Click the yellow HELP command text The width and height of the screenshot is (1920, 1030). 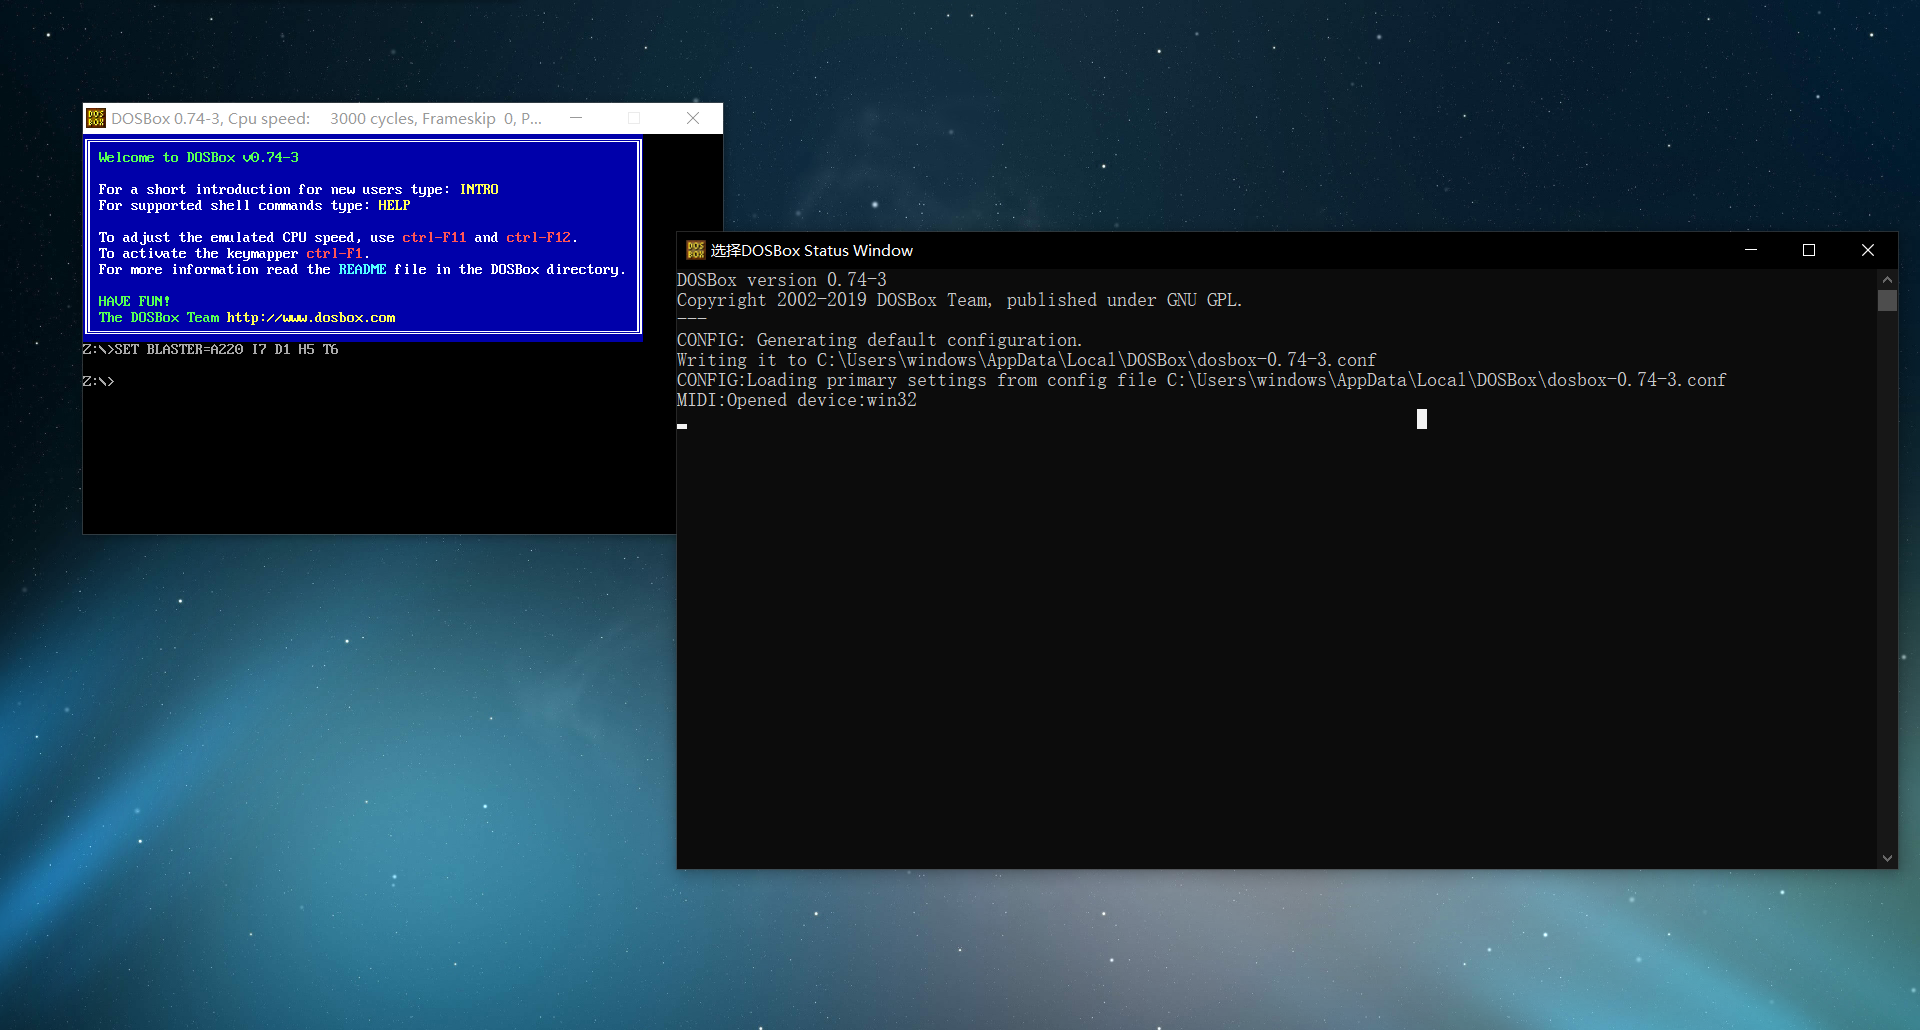[x=394, y=205]
